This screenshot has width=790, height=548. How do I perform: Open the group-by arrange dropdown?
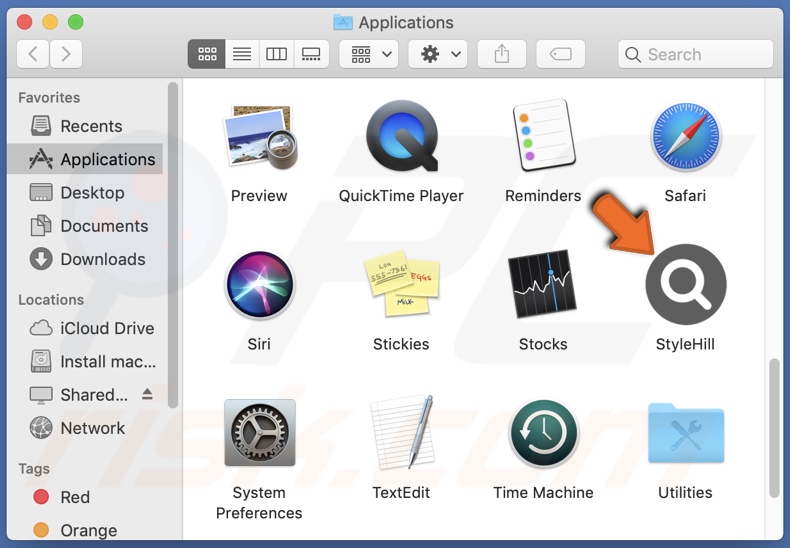coord(369,54)
